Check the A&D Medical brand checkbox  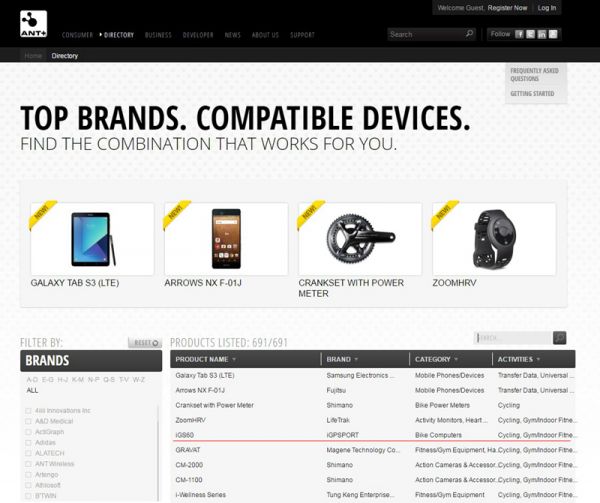(28, 421)
